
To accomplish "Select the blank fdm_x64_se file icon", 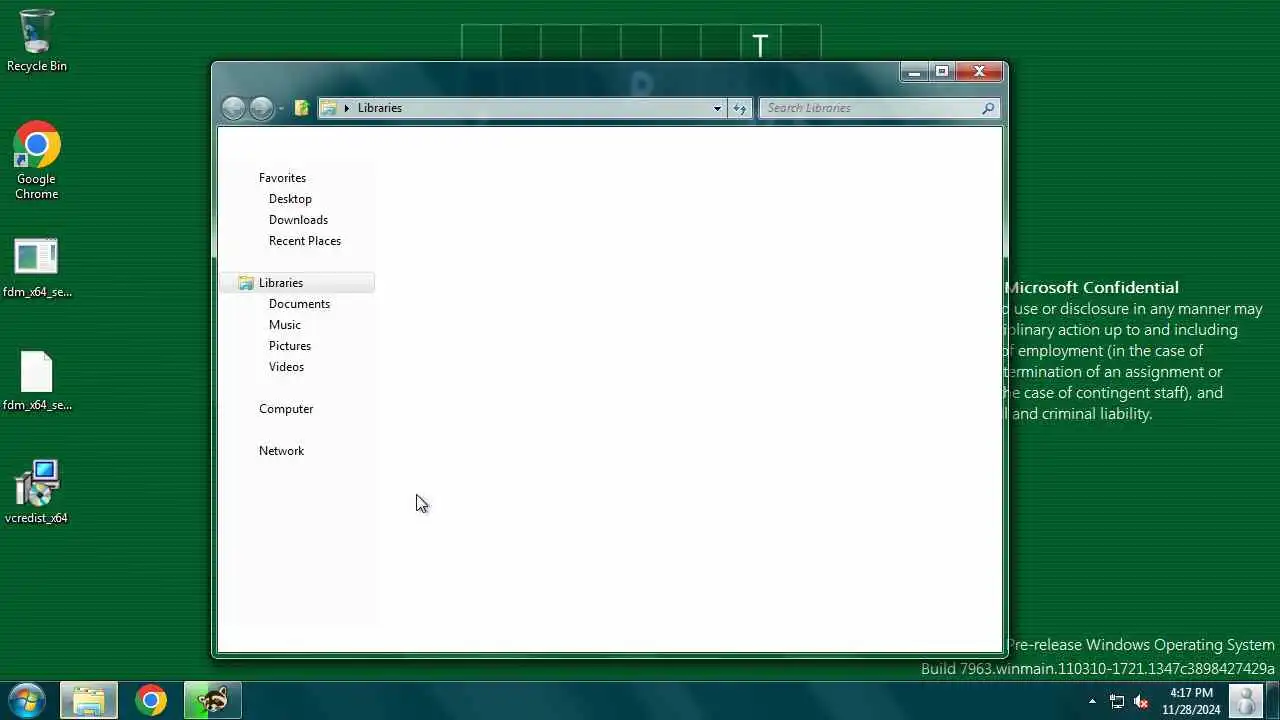I will pos(37,382).
